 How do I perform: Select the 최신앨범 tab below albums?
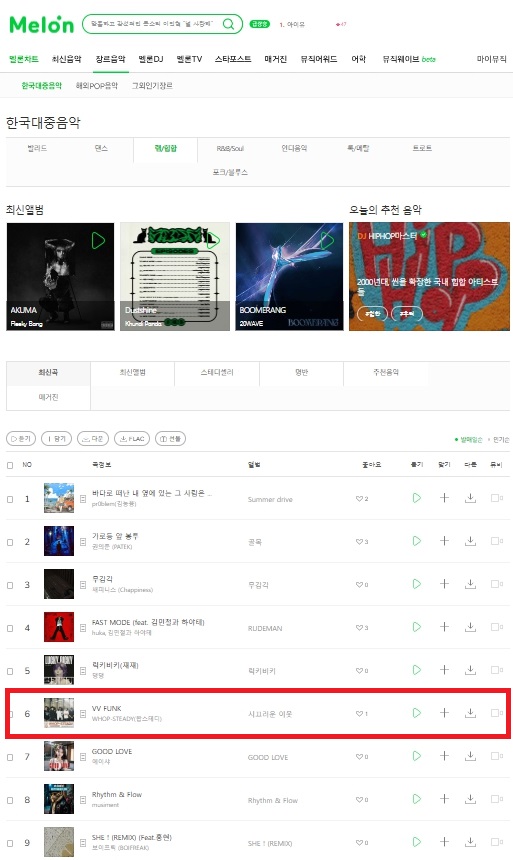(132, 372)
